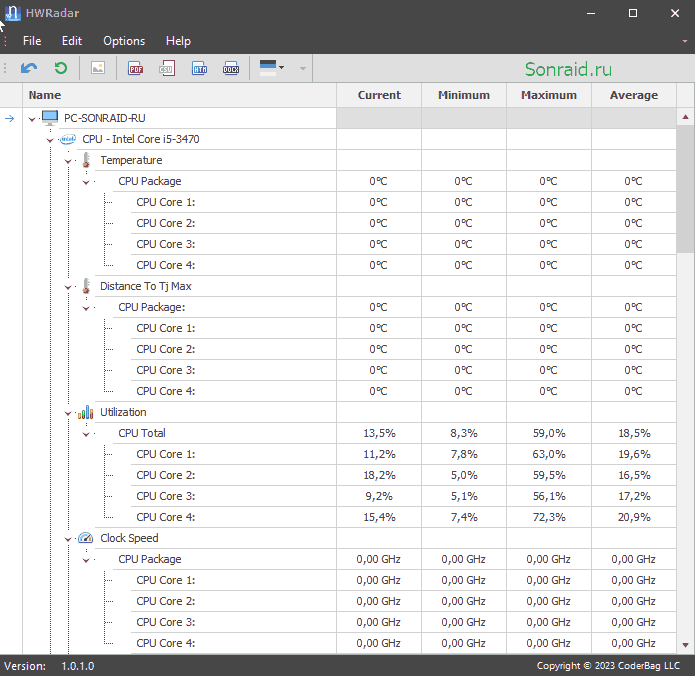
Task: Click the Temperature thermometer icon
Action: (x=86, y=160)
